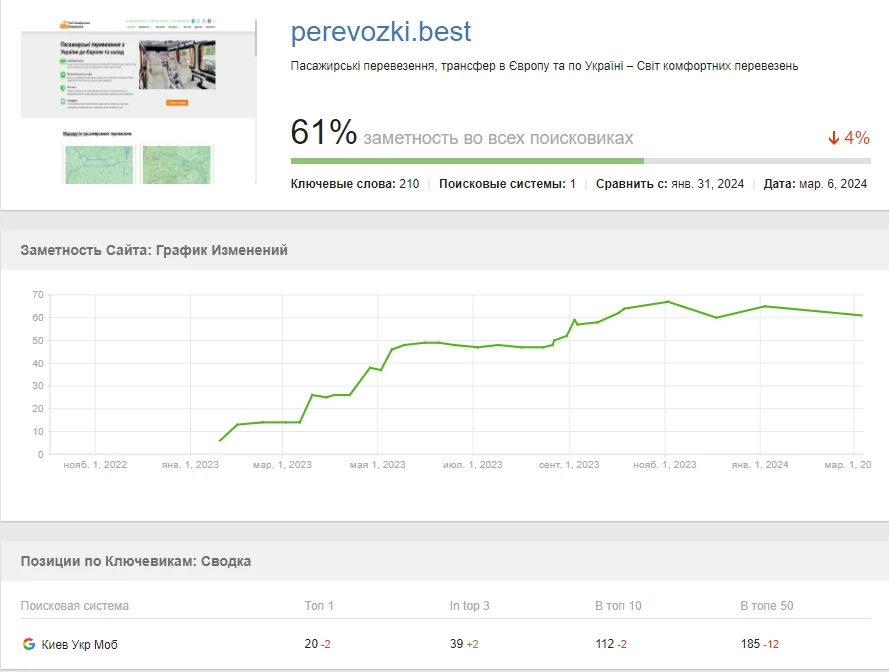Click the 4% visibility change value

857,138
